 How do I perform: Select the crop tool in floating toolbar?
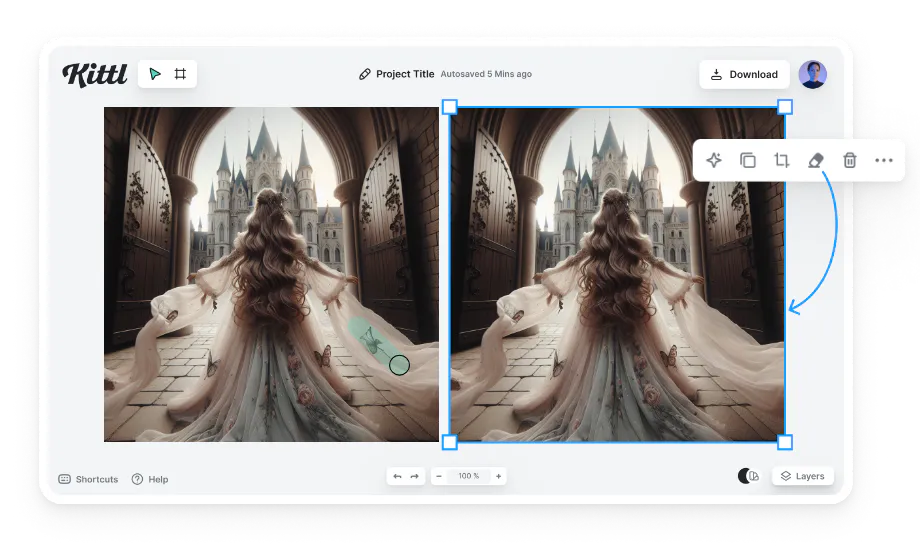(x=782, y=160)
